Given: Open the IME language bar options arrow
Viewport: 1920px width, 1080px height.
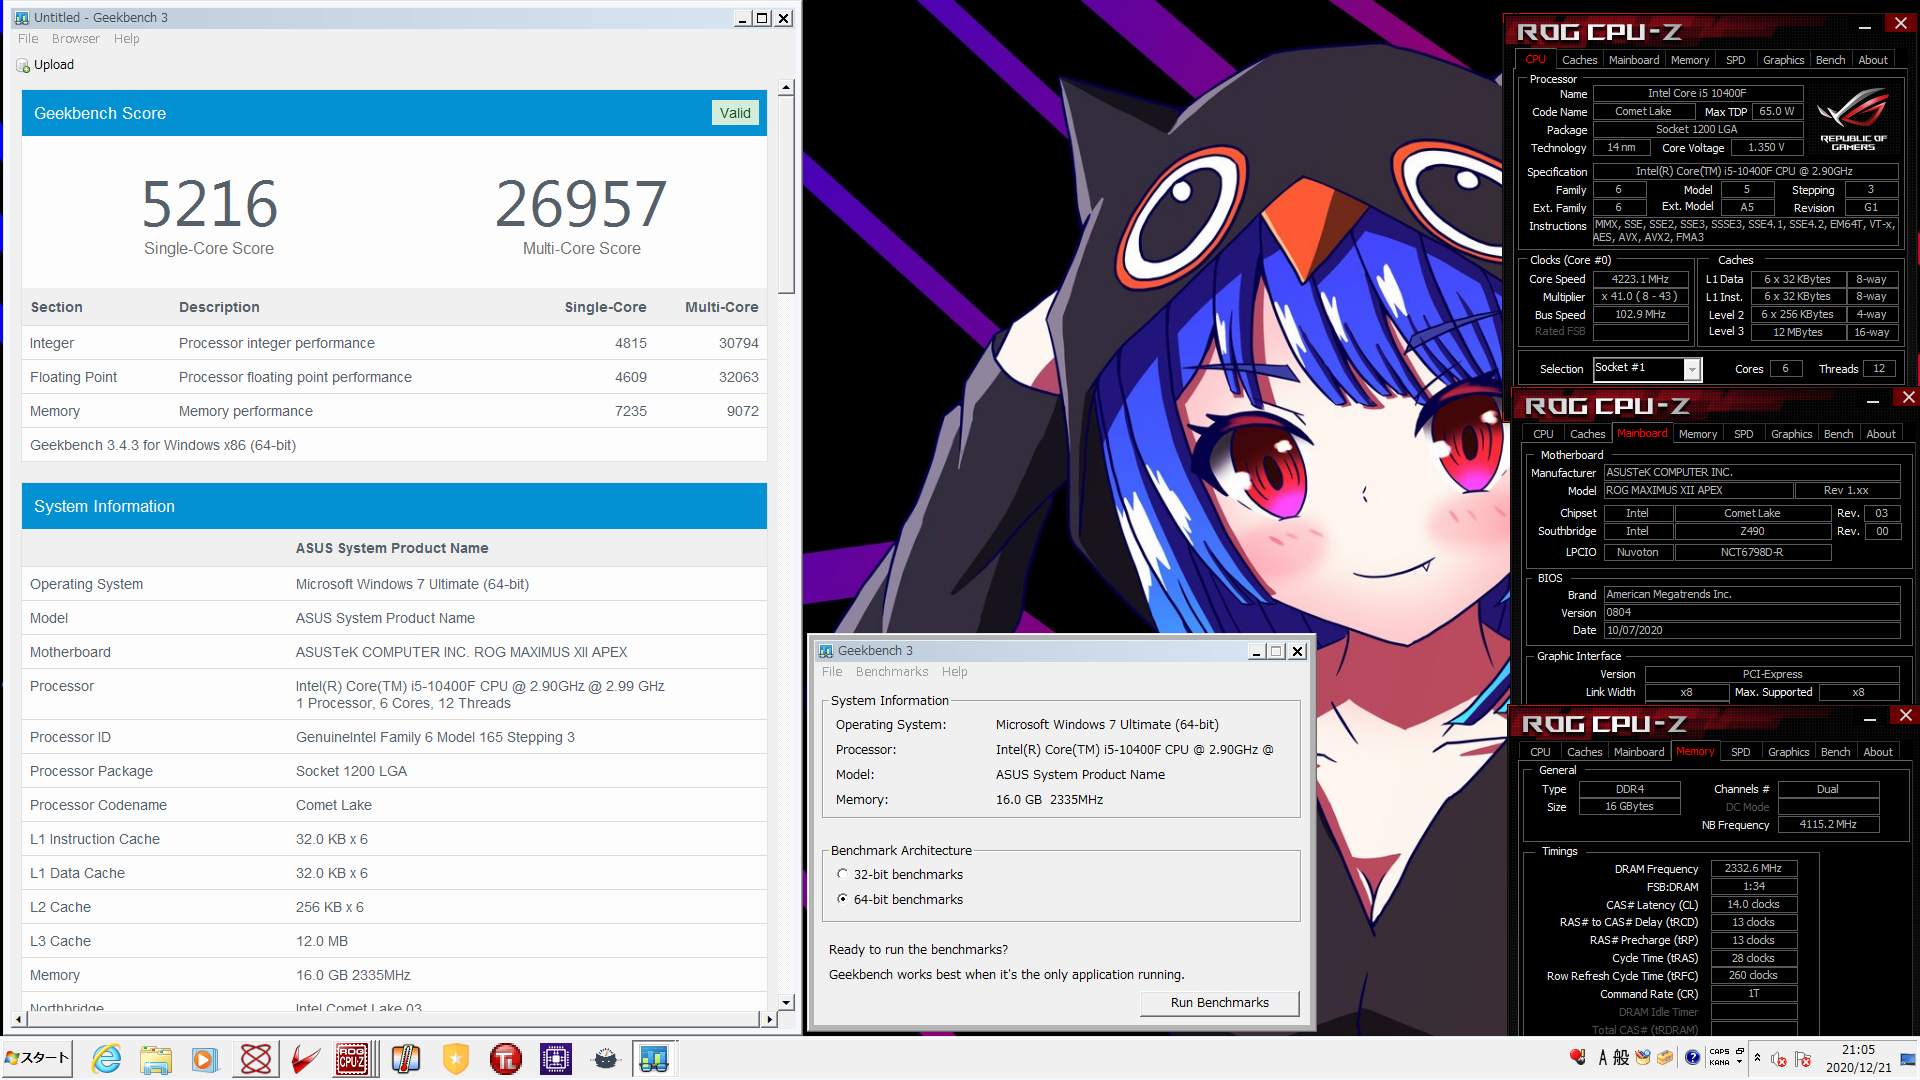Looking at the screenshot, I should [x=1740, y=1062].
